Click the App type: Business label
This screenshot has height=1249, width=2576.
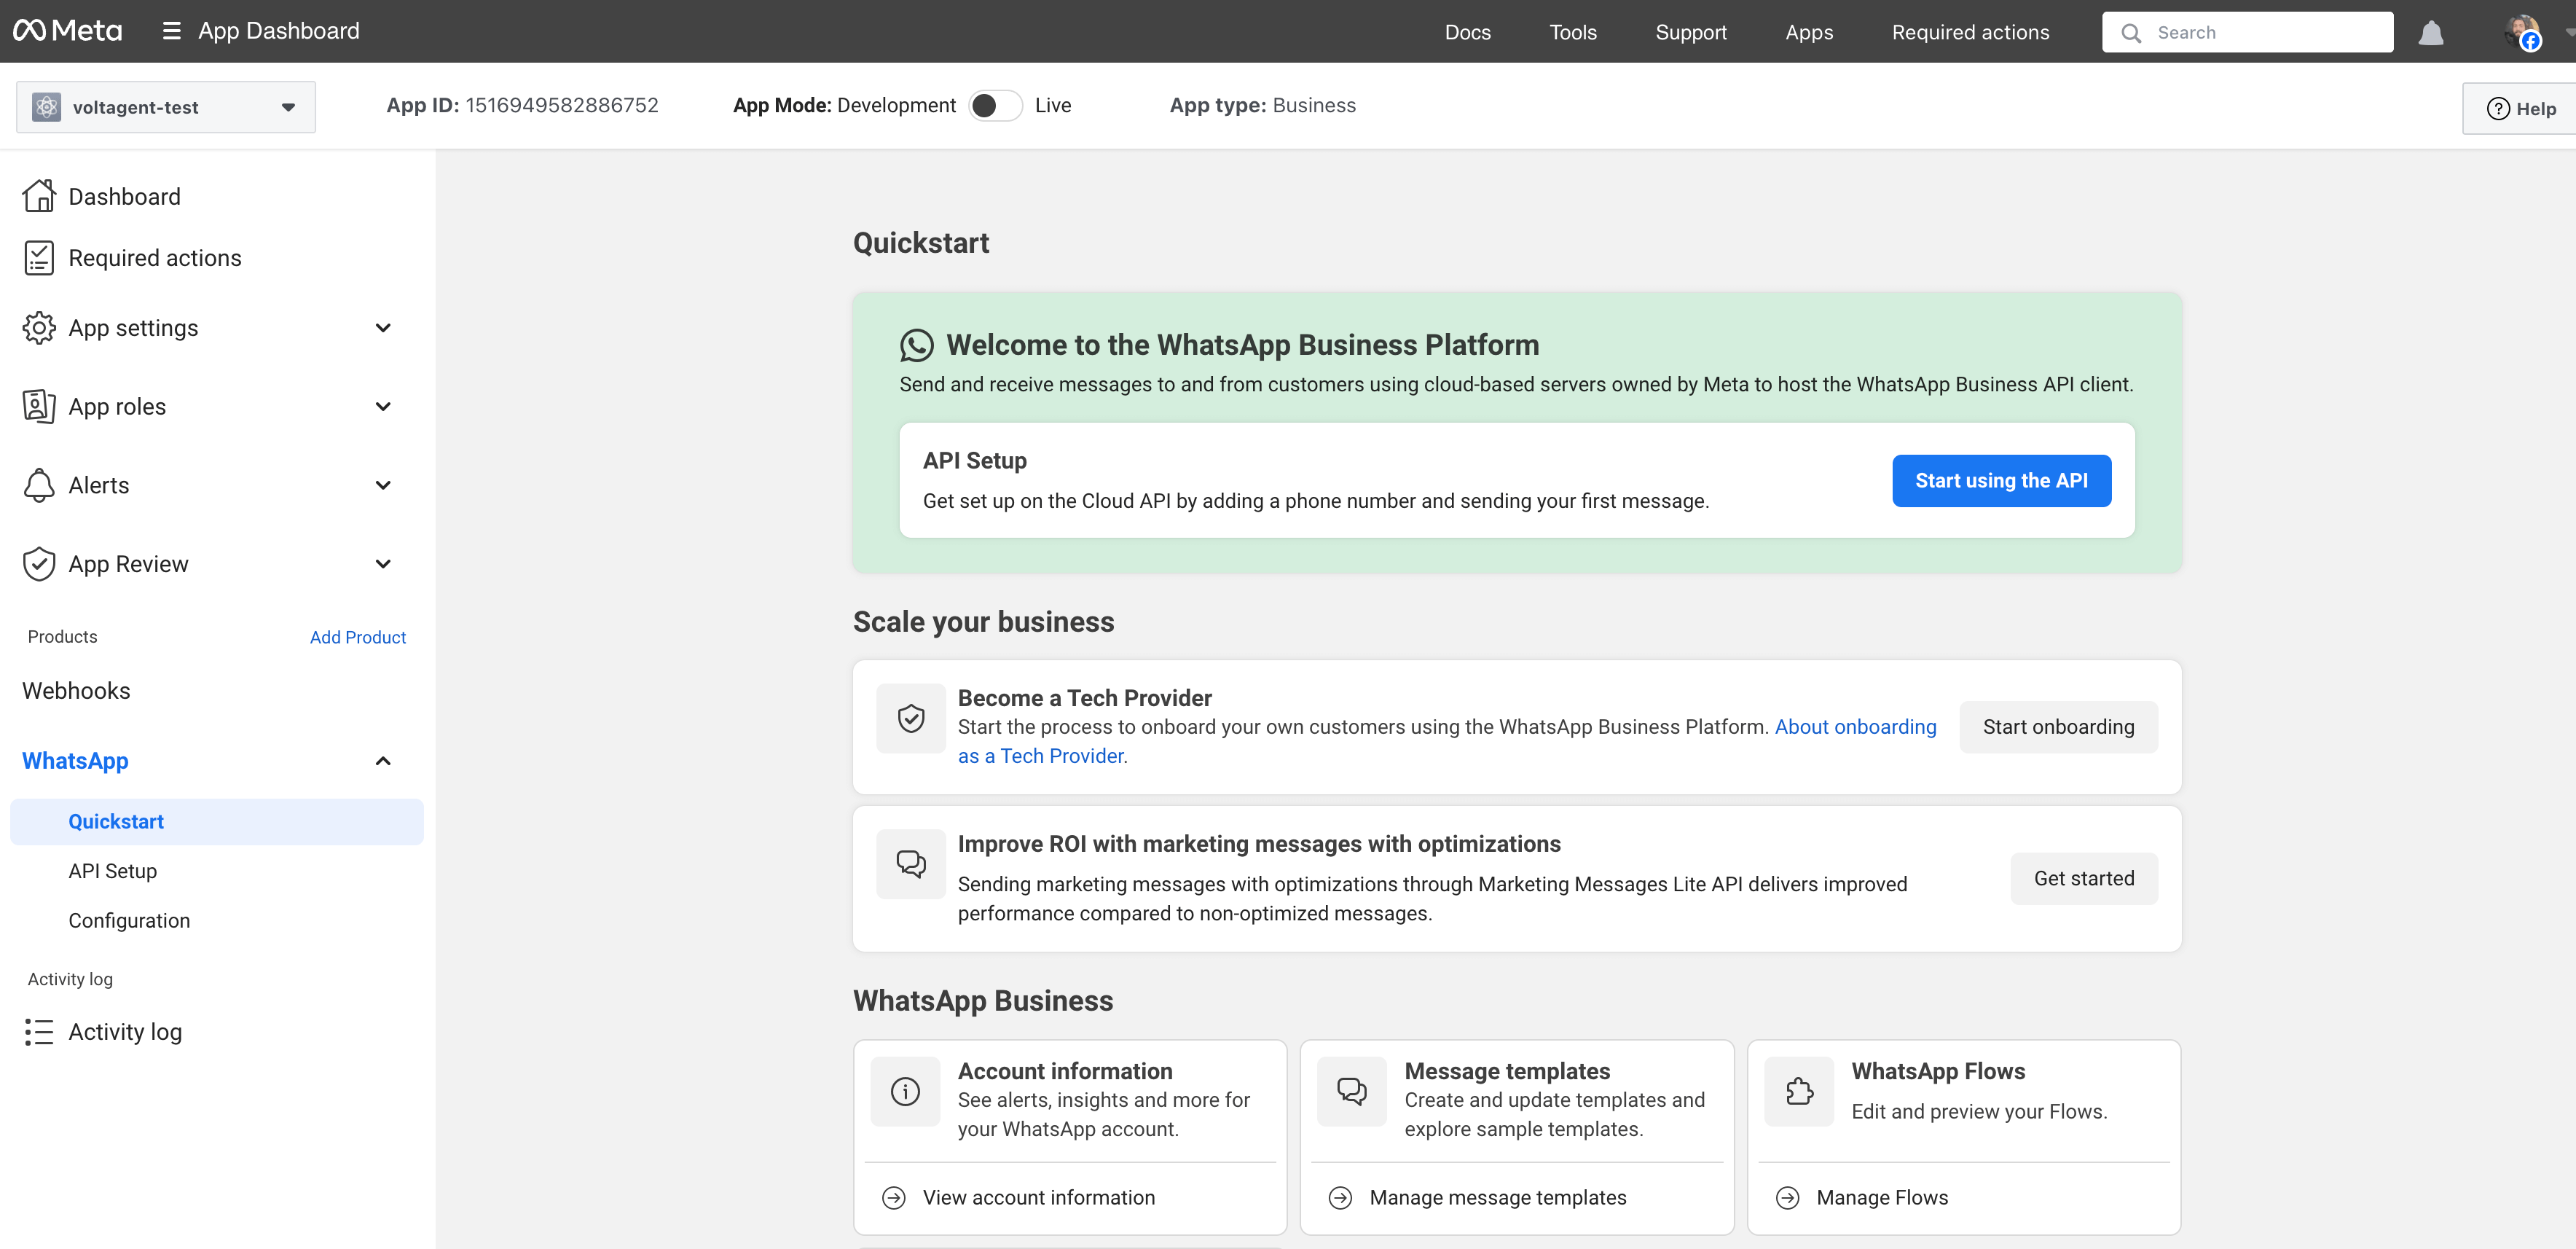pos(1263,105)
